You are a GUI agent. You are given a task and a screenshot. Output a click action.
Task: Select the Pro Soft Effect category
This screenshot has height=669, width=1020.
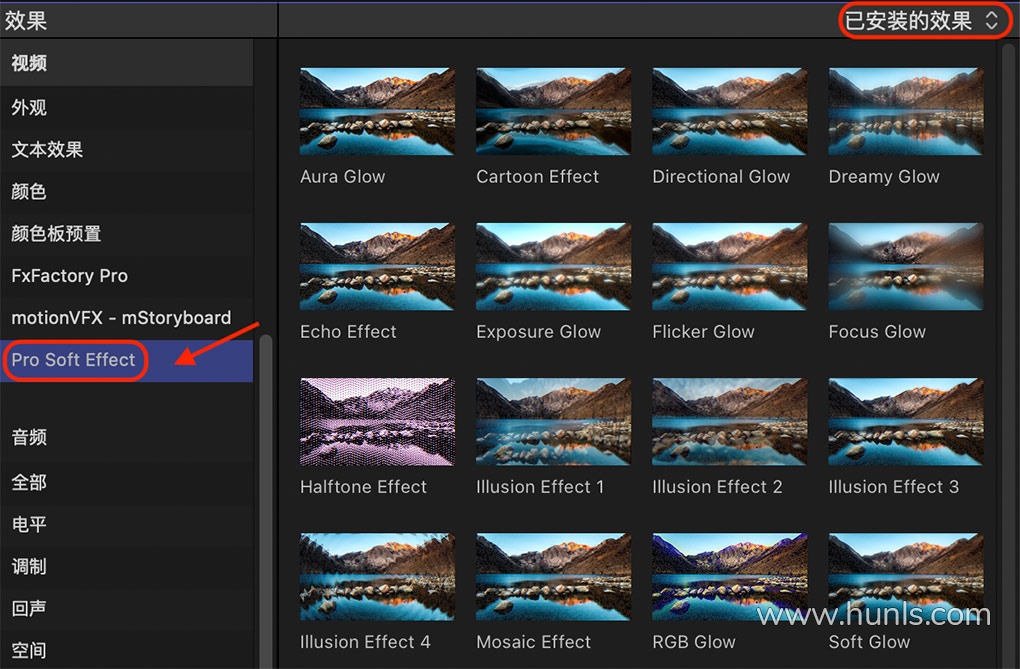pyautogui.click(x=126, y=360)
